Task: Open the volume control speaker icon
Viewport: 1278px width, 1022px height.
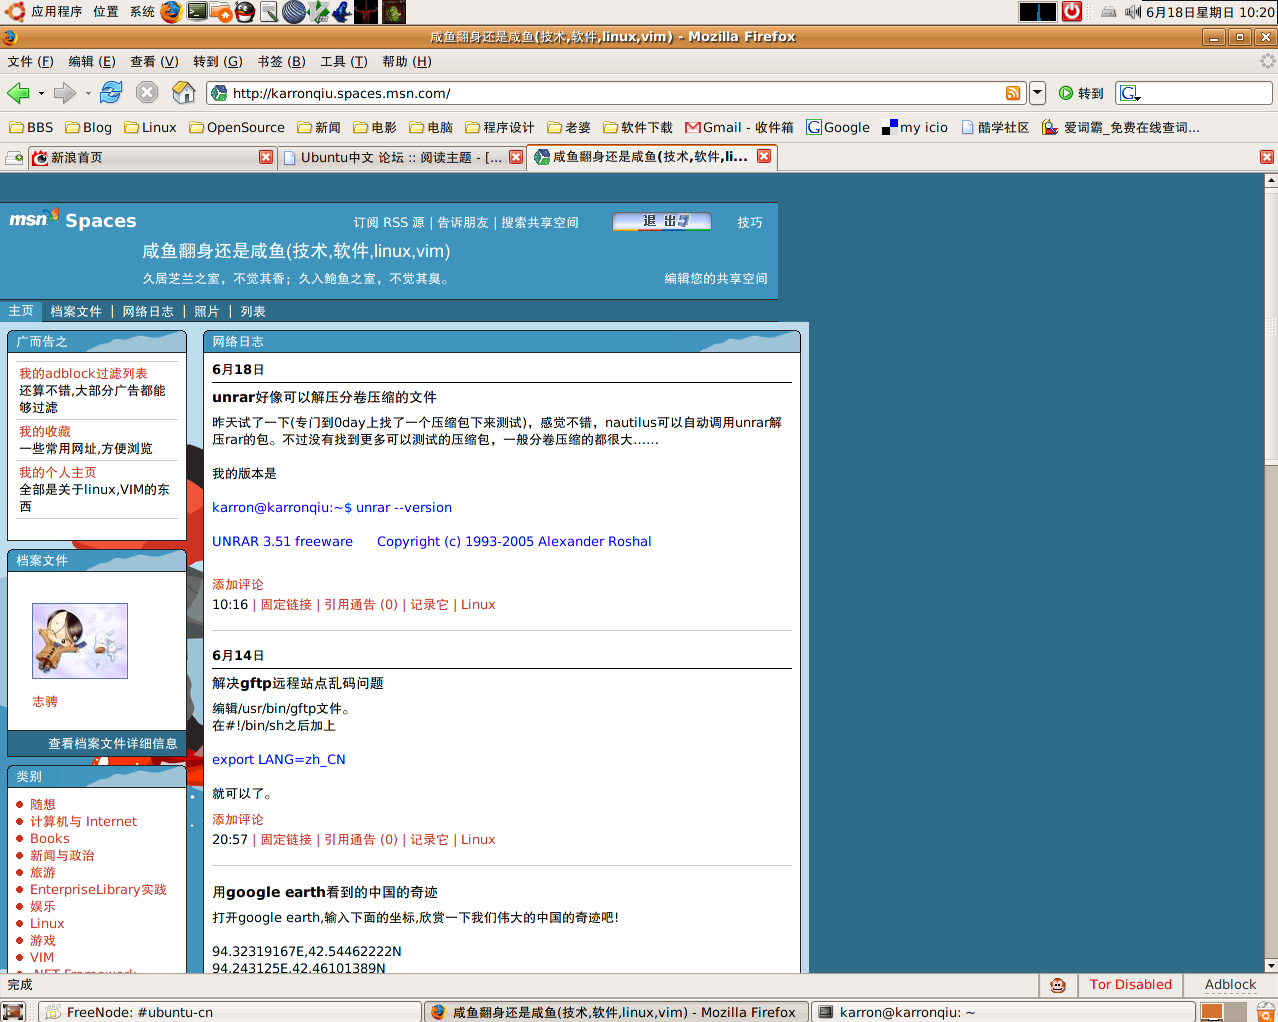Action: 1133,12
